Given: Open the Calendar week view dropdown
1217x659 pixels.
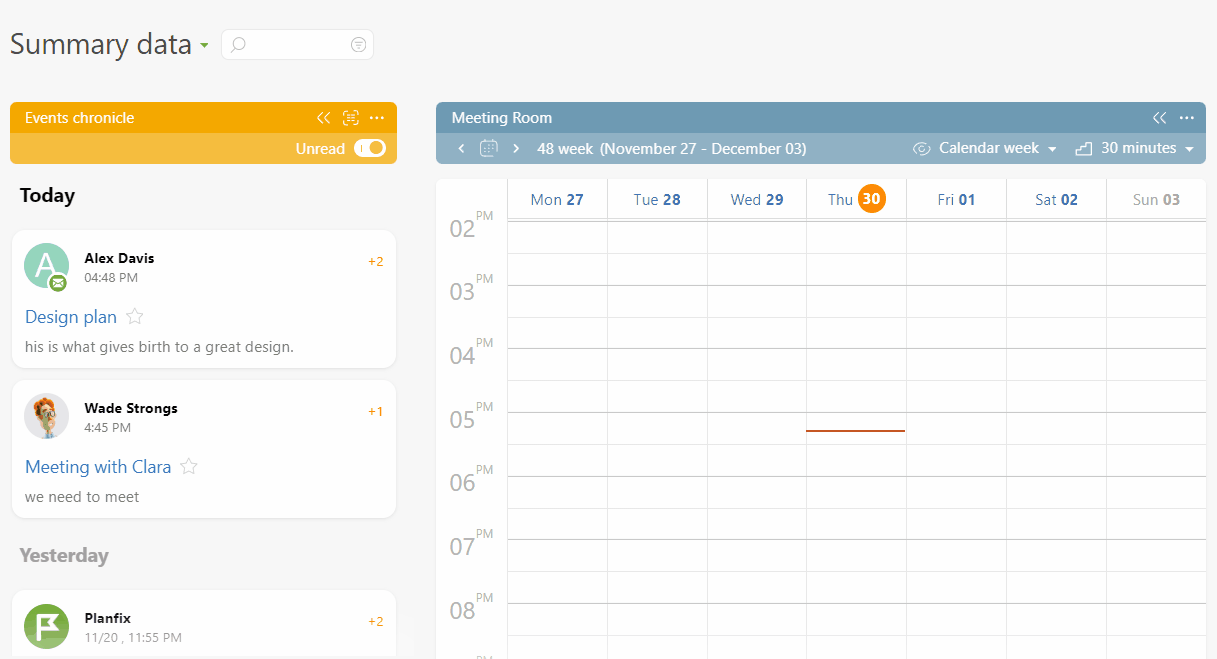Looking at the screenshot, I should click(998, 149).
